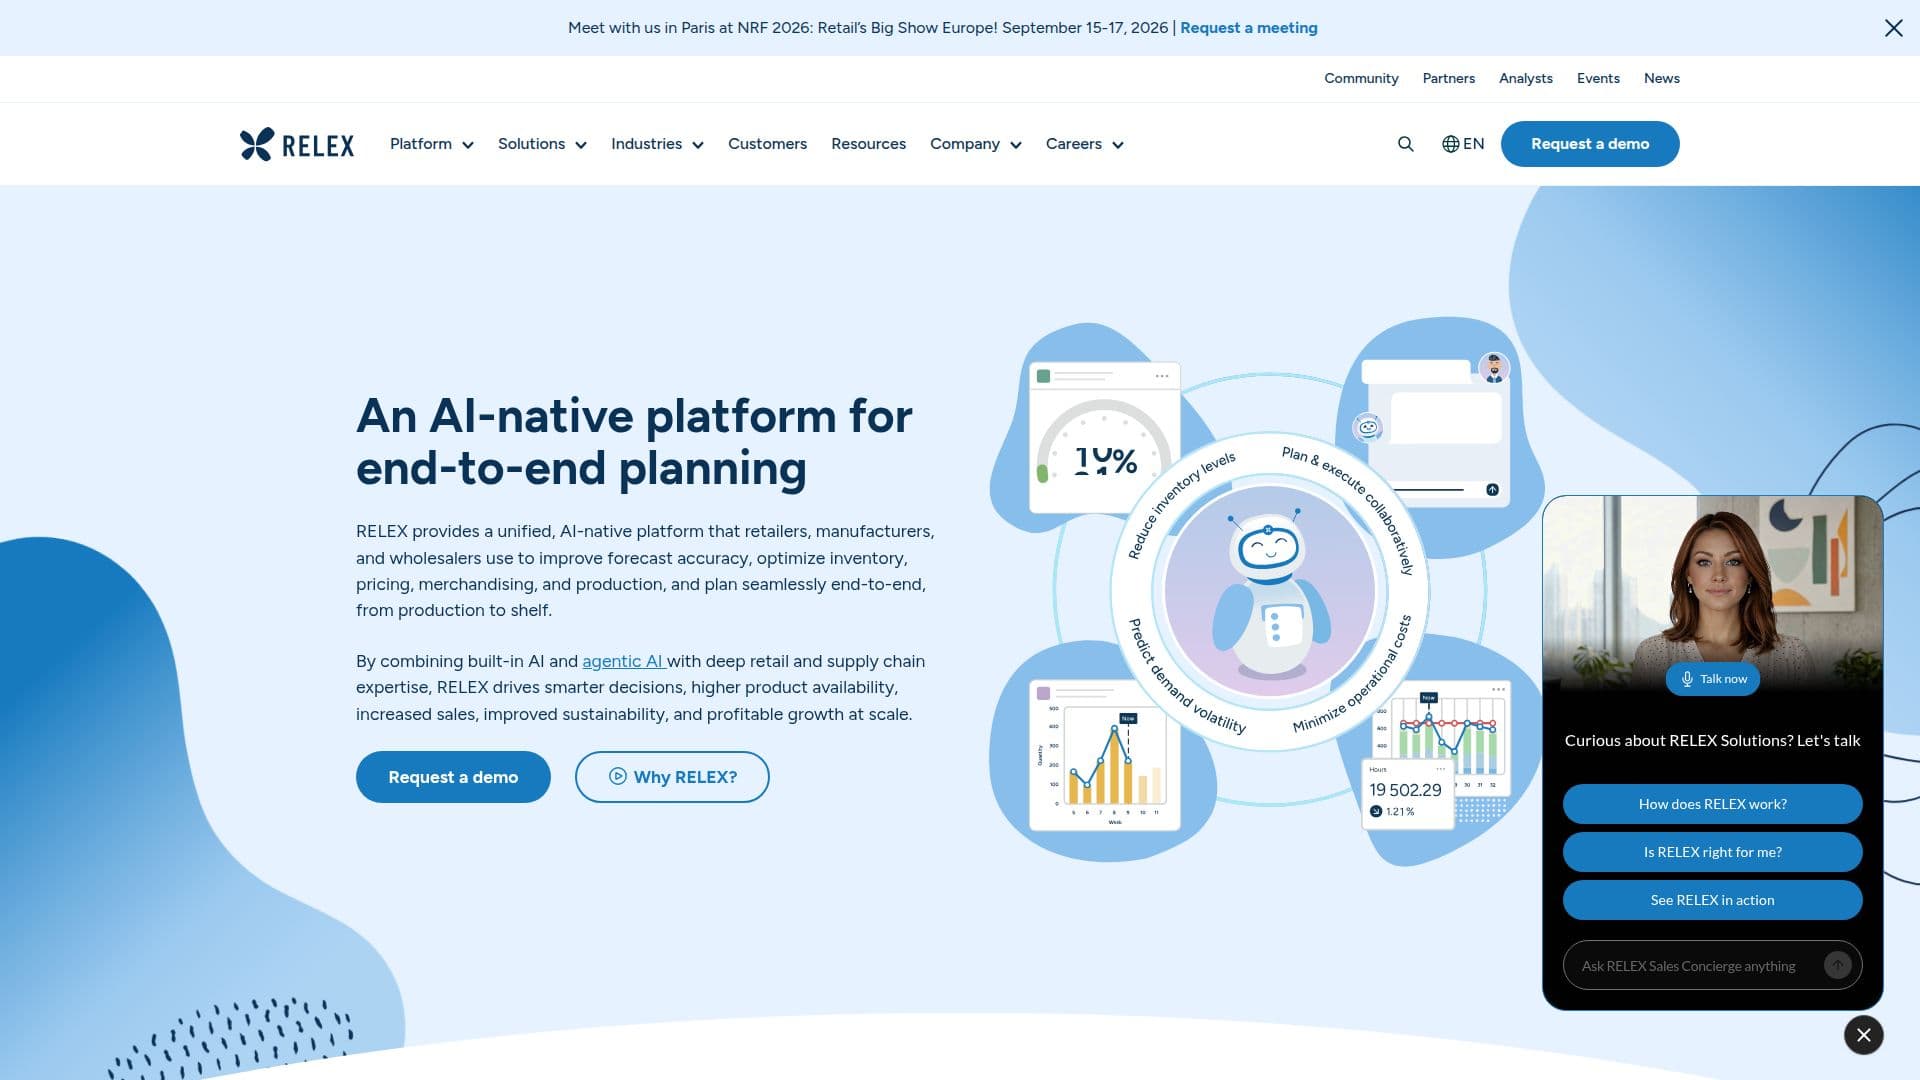Open the News link
The image size is (1920, 1080).
[1661, 78]
